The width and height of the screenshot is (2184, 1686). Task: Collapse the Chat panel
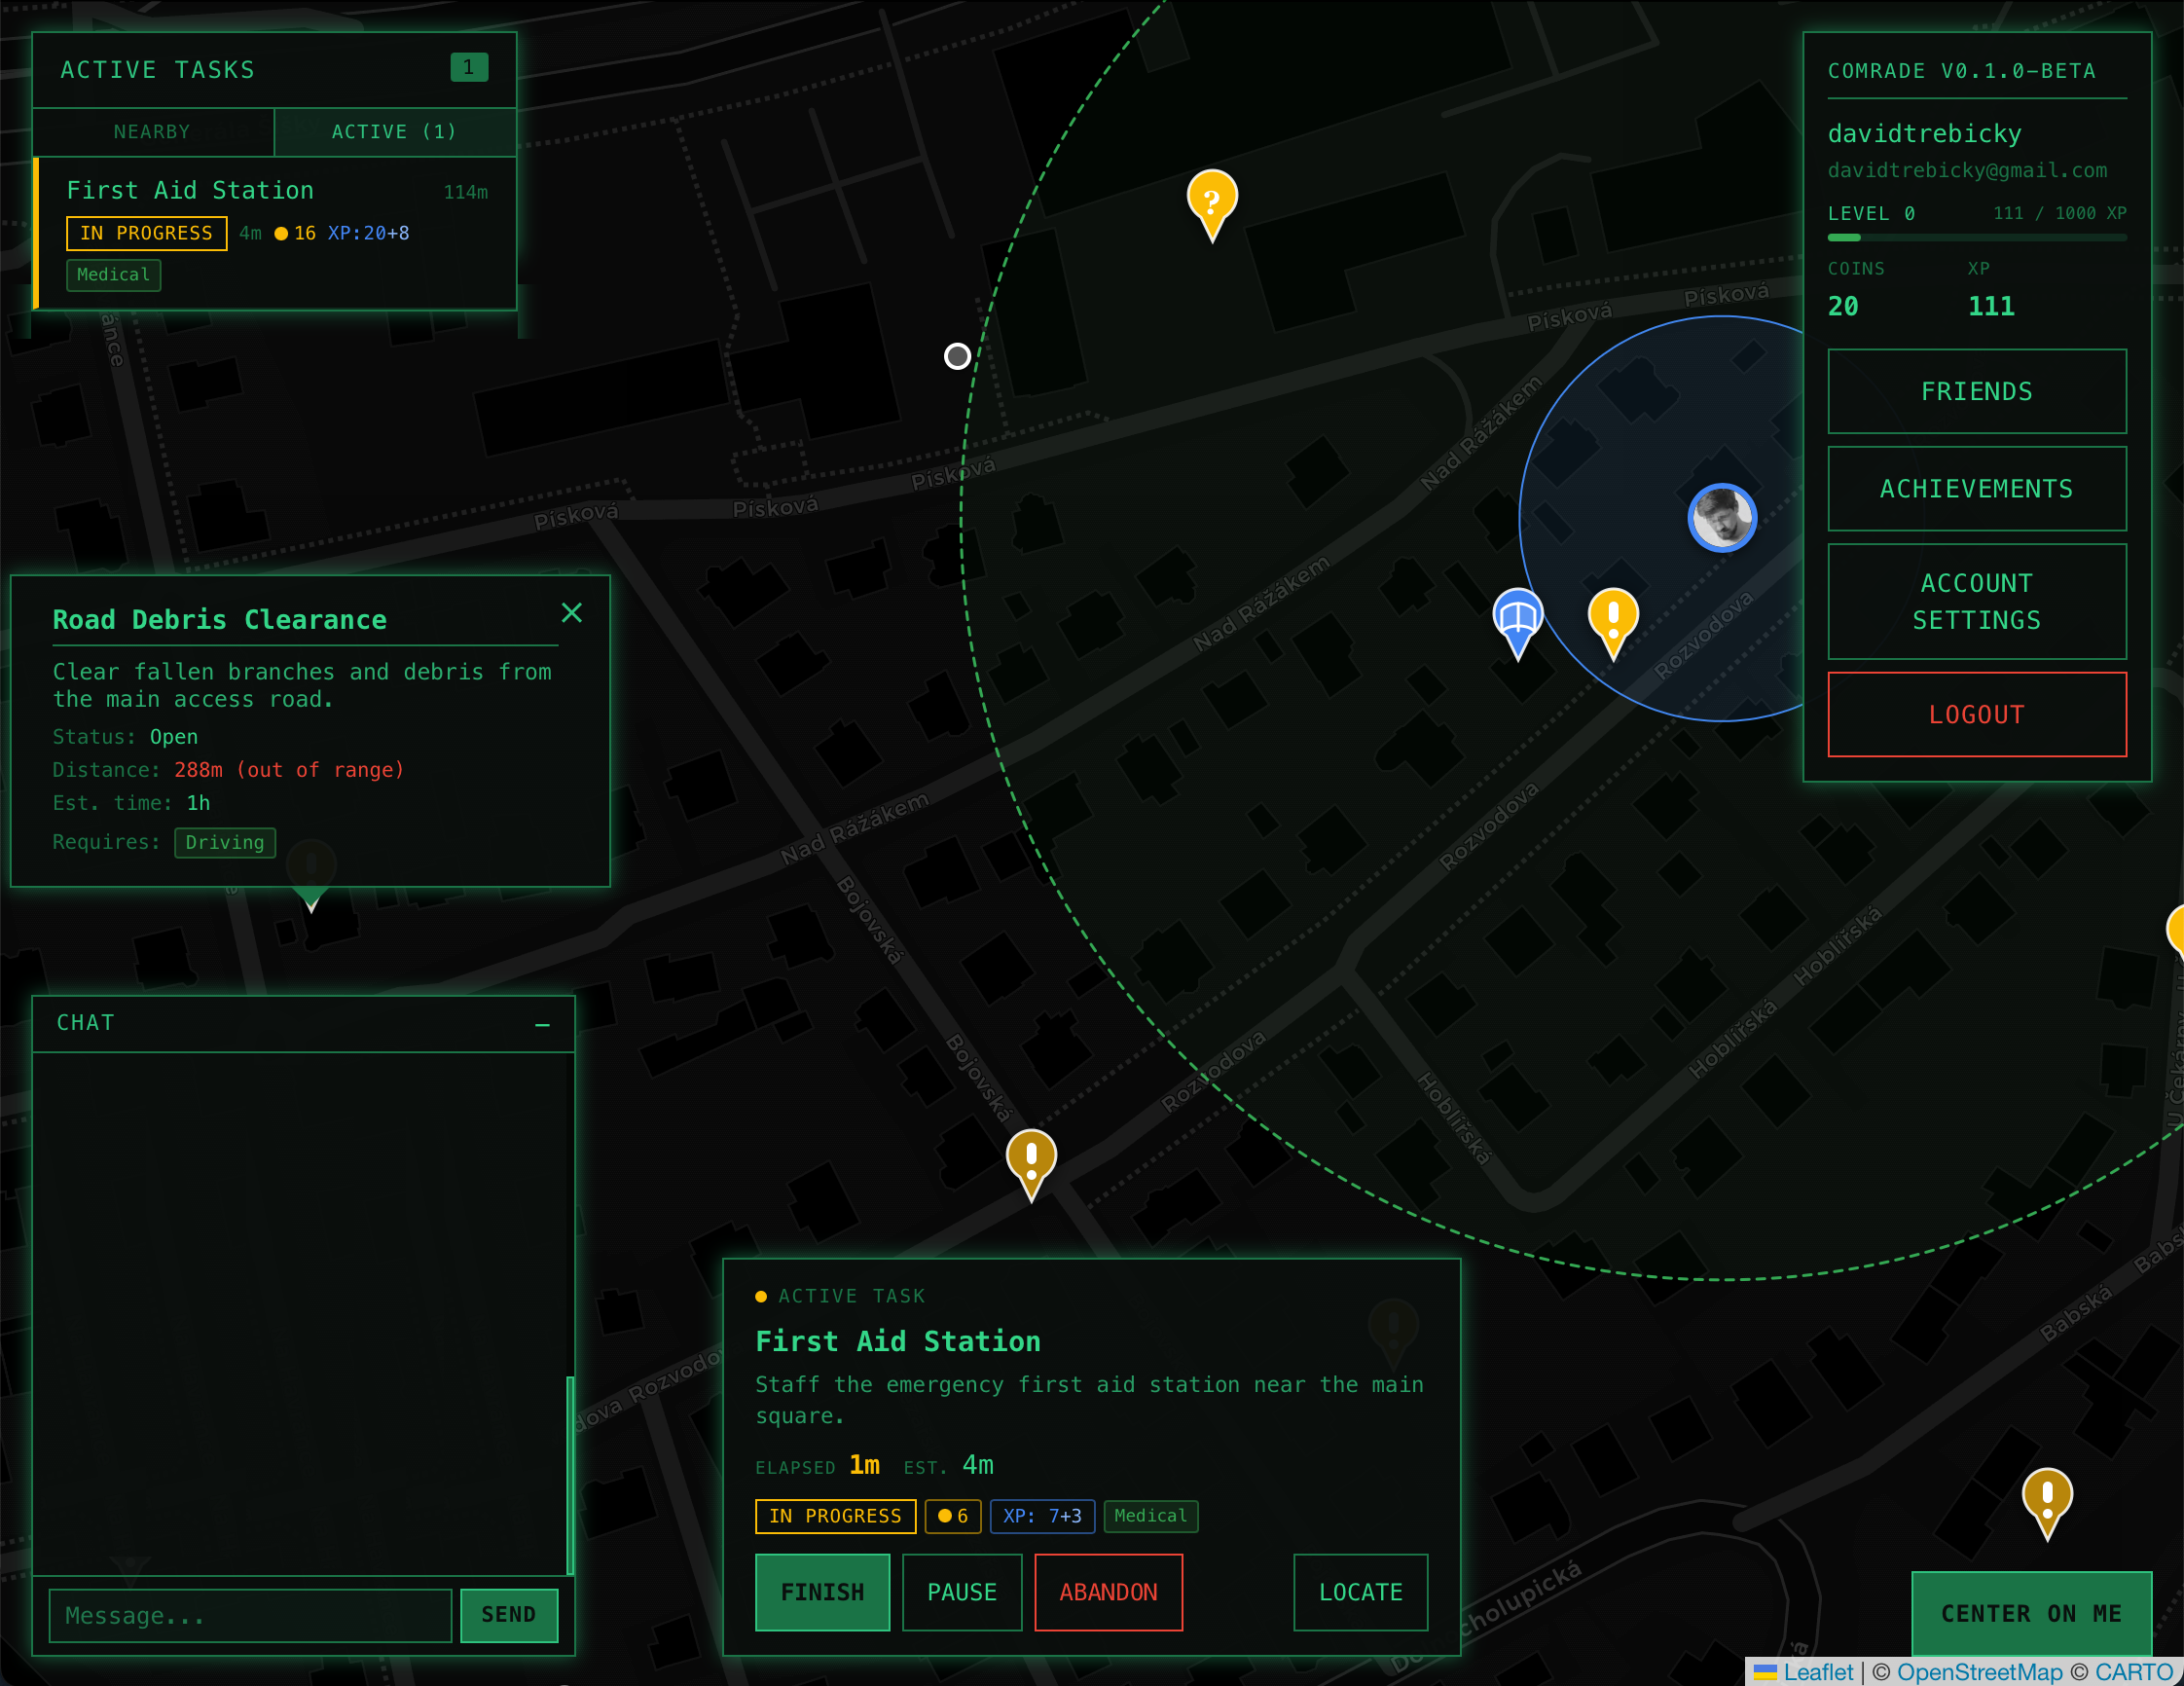tap(541, 1025)
